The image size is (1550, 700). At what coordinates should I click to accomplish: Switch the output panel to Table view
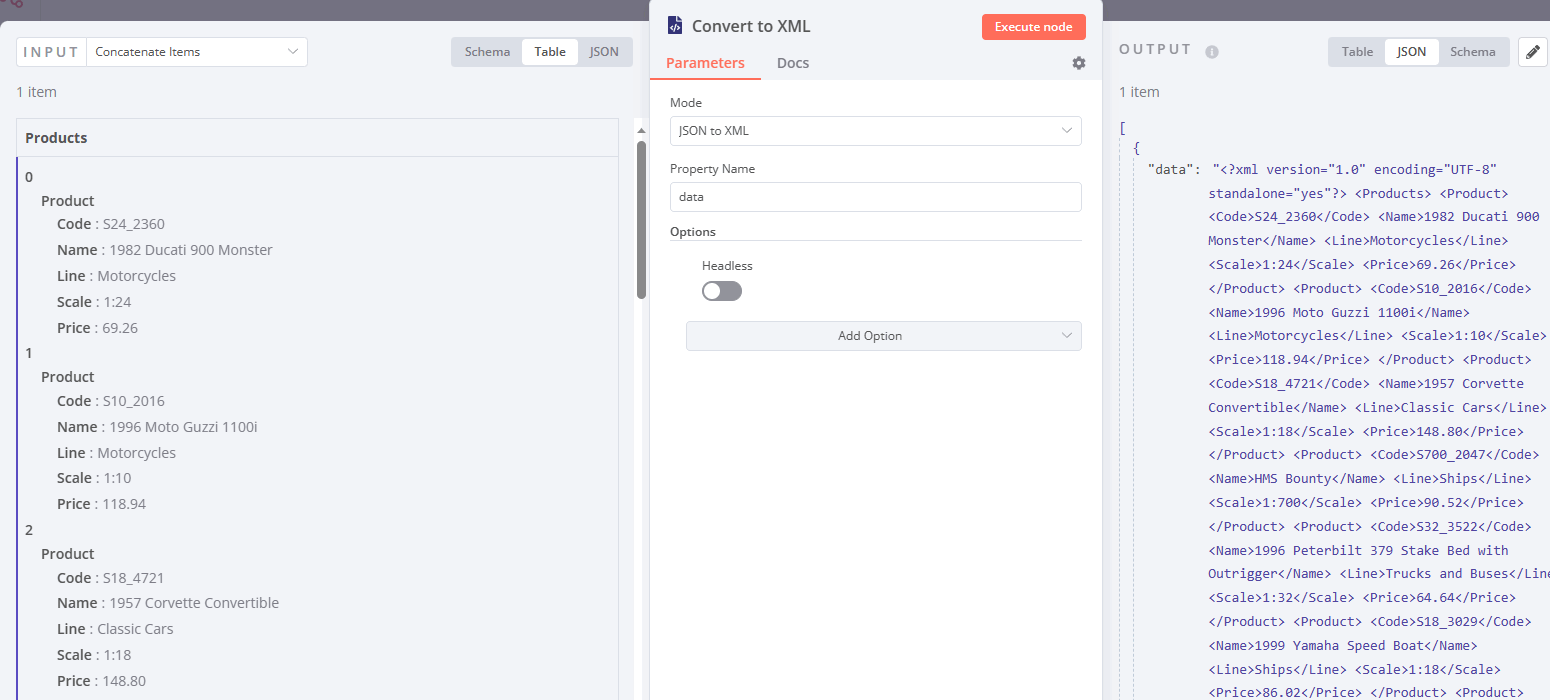tap(1355, 51)
